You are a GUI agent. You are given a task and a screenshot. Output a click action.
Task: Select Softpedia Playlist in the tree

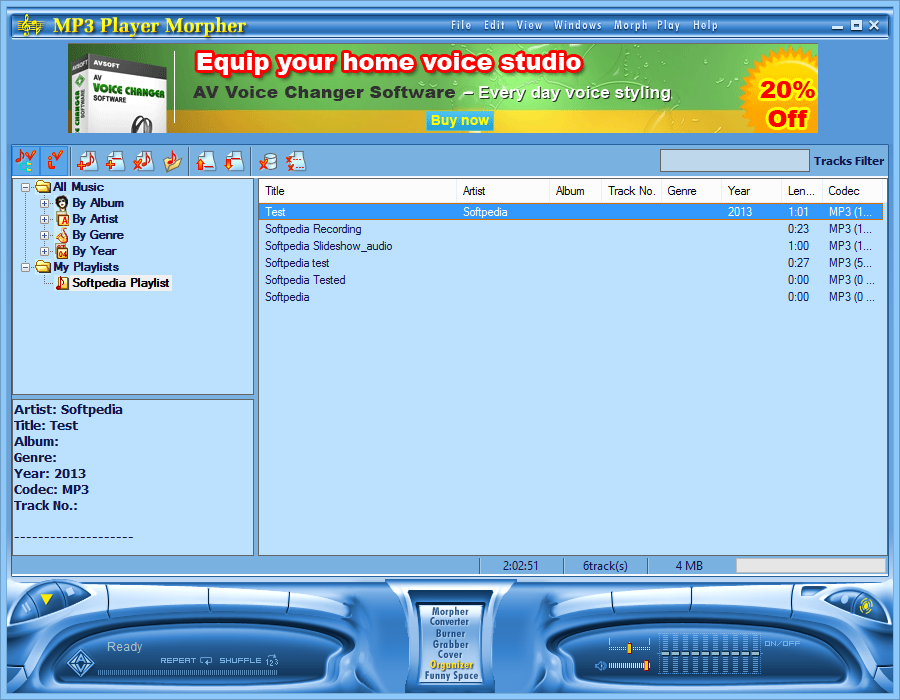tap(121, 283)
